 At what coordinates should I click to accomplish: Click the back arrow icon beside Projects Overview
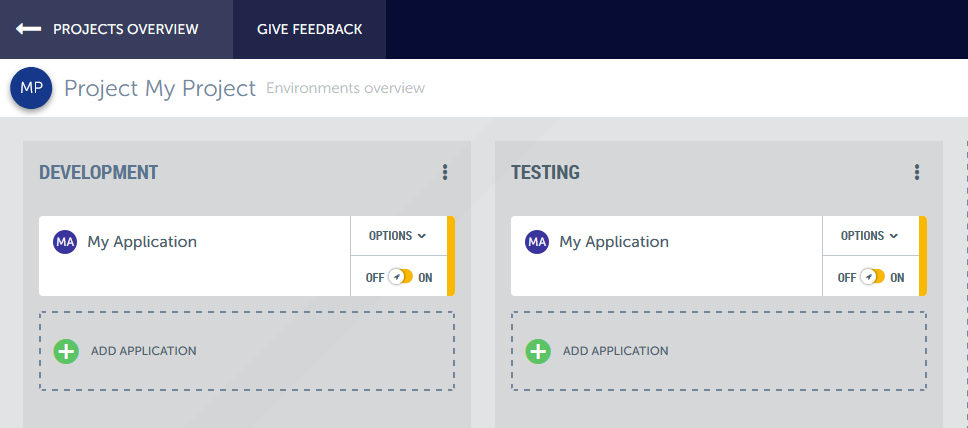pos(28,29)
